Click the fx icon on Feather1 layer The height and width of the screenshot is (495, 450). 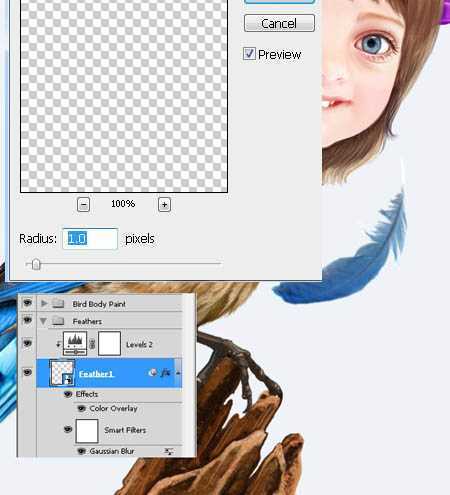click(165, 373)
